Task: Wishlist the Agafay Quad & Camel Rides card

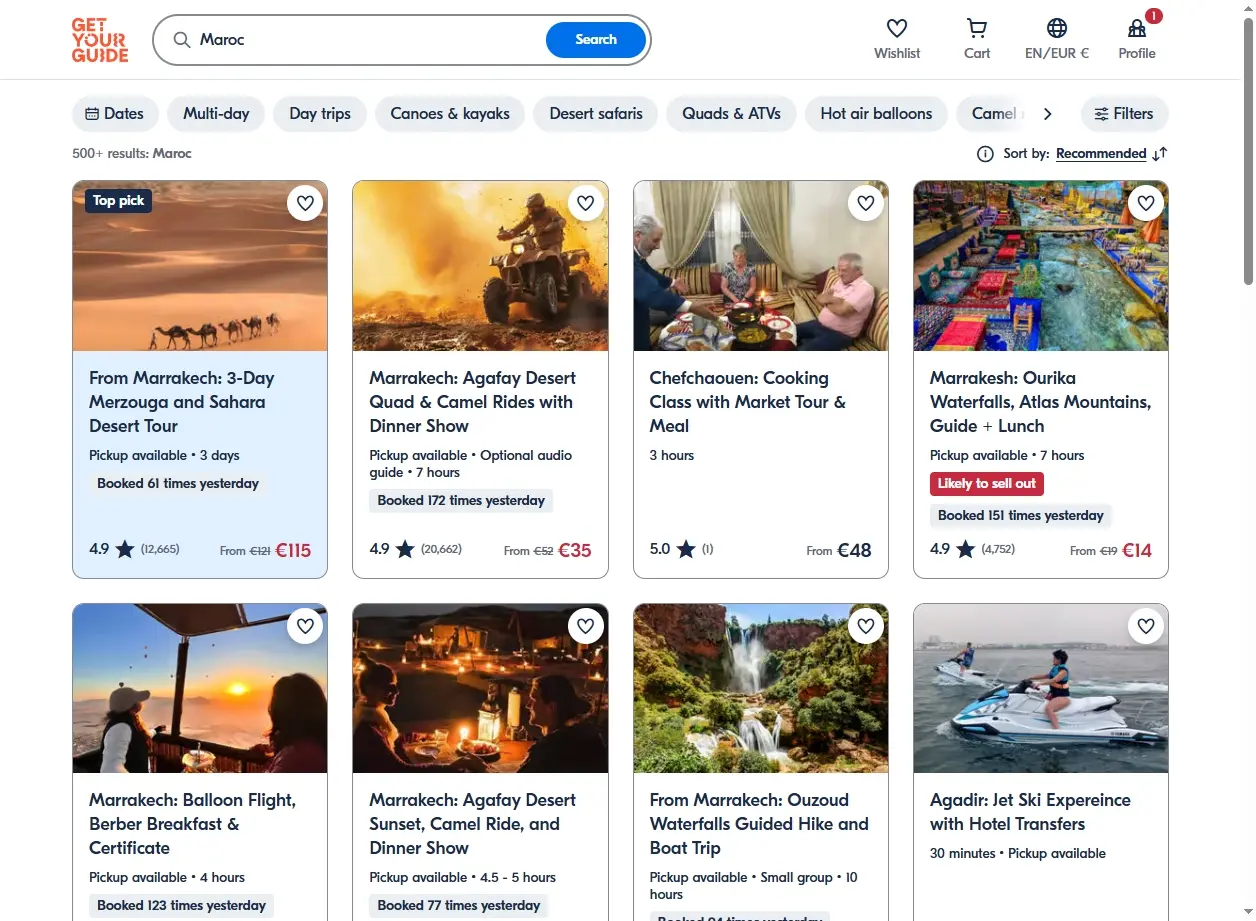Action: pyautogui.click(x=586, y=203)
